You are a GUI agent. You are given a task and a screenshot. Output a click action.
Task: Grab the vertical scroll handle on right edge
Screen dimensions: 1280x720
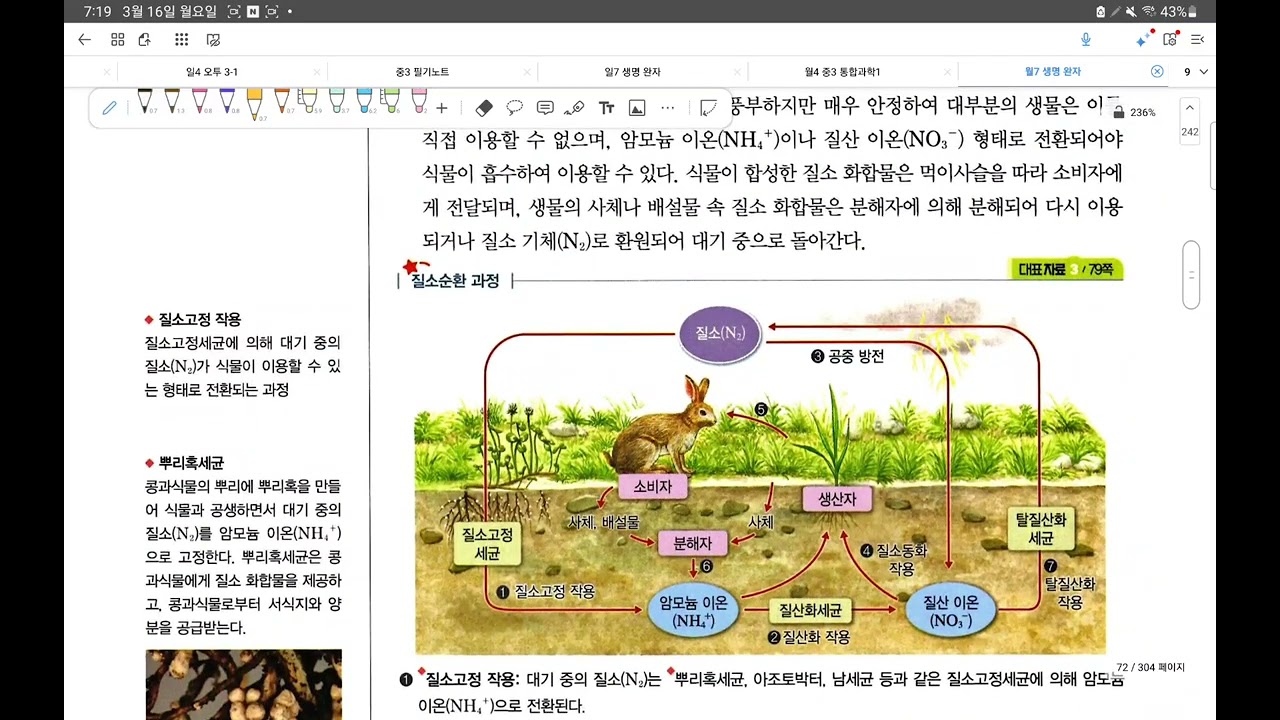[x=1191, y=275]
